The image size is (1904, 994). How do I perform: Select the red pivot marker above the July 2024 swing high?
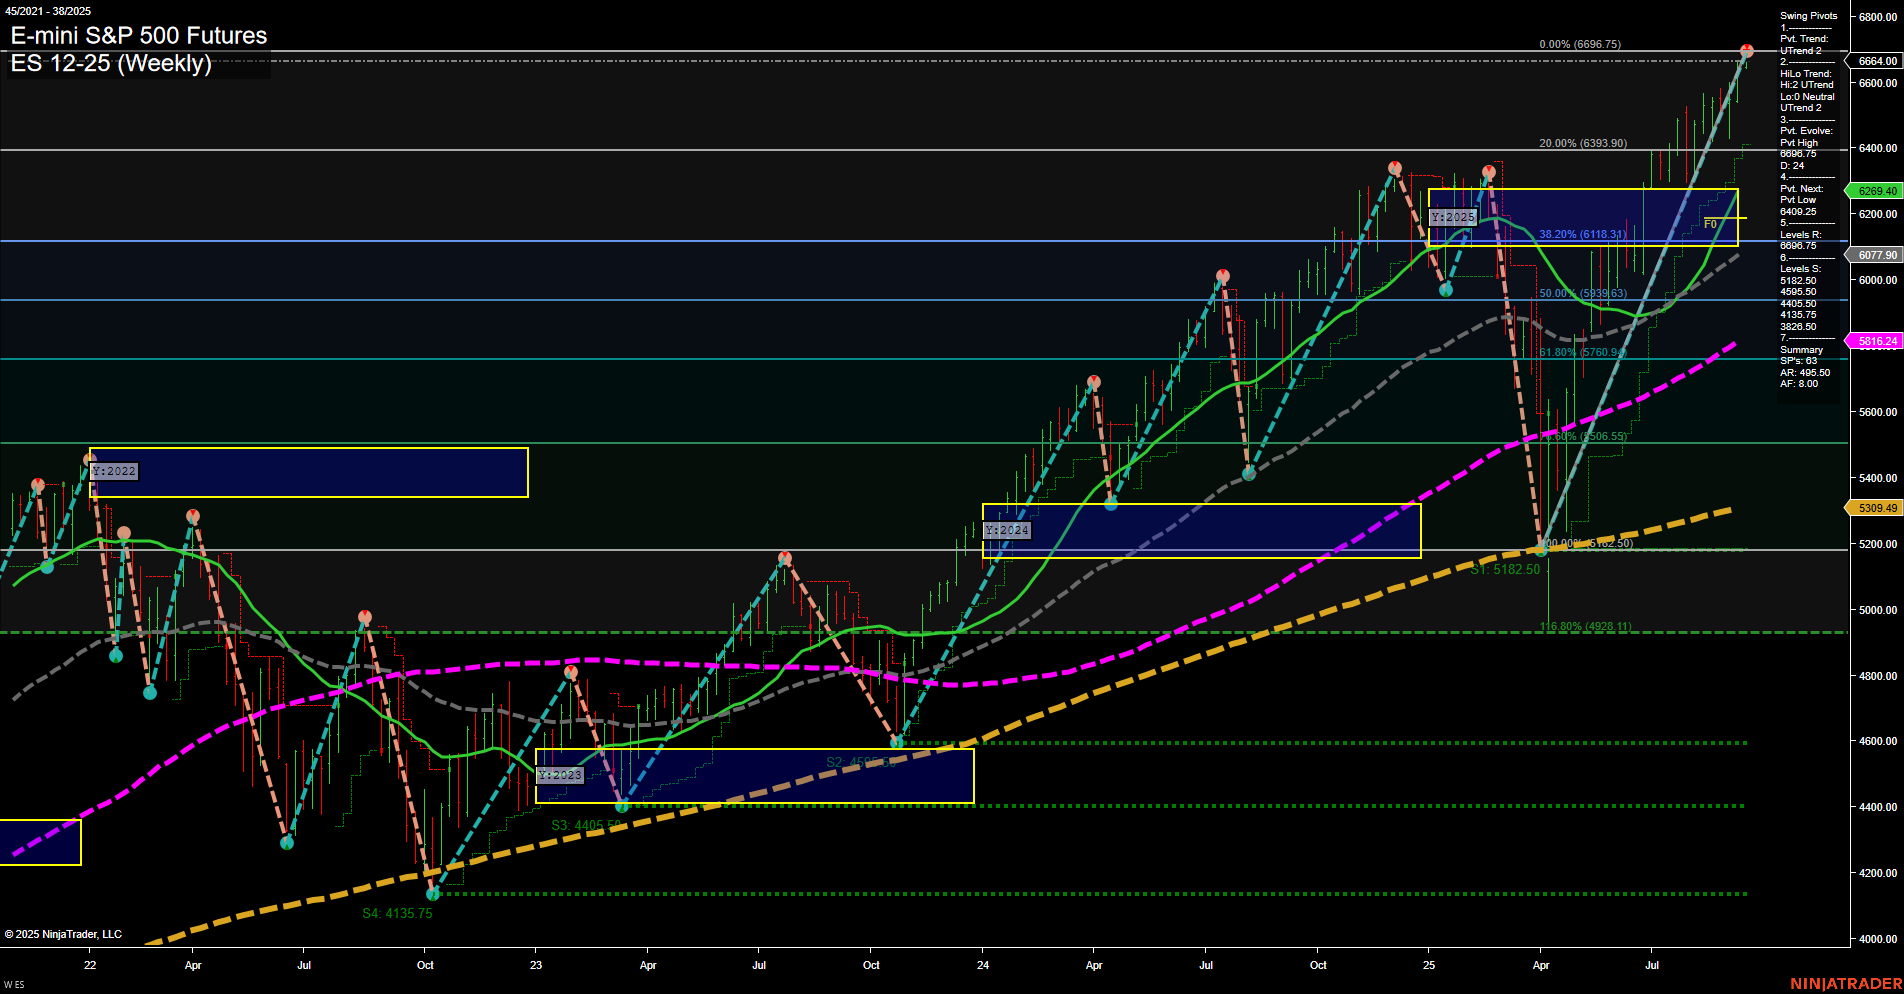[x=1222, y=272]
